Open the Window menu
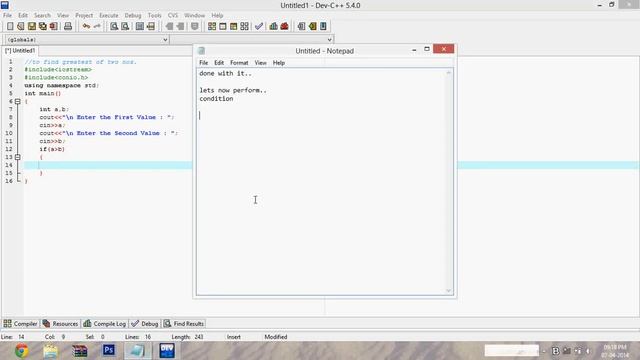The height and width of the screenshot is (360, 640). pos(194,15)
